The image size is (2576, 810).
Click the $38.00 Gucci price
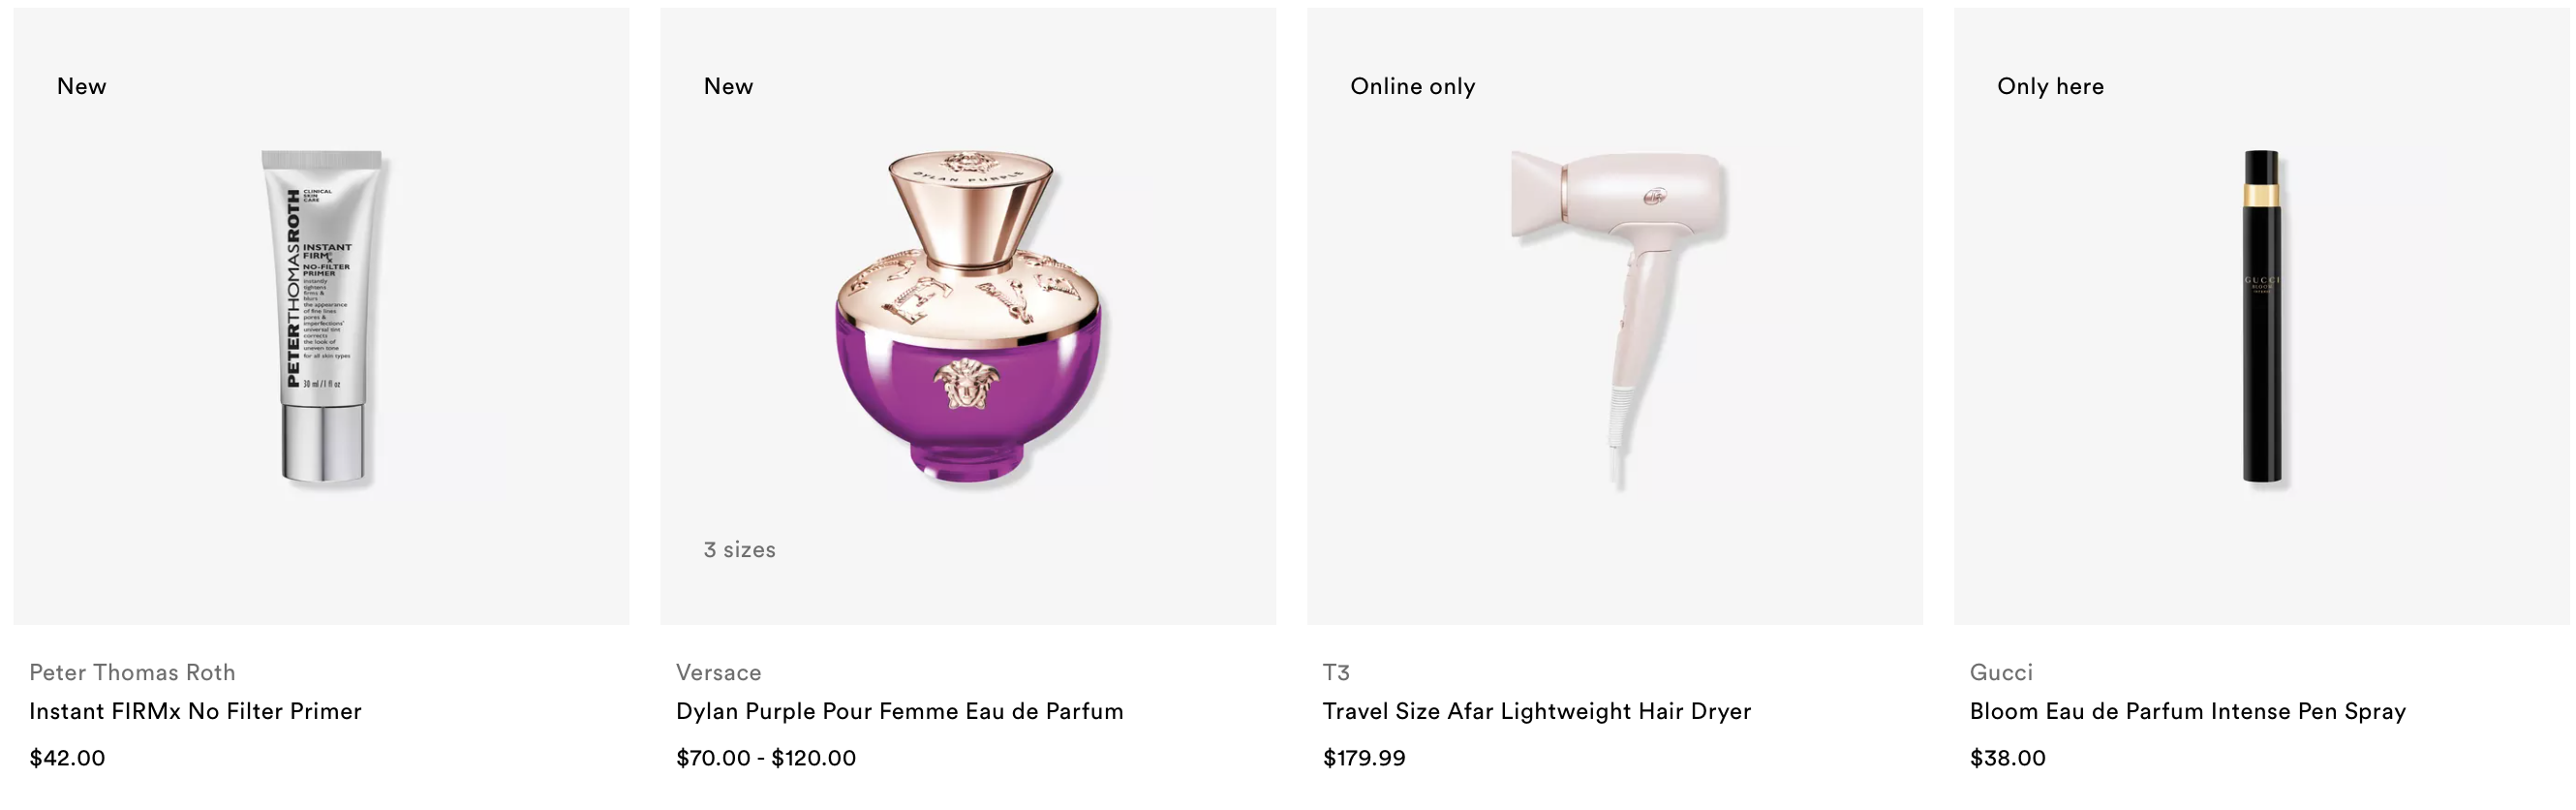click(x=2007, y=758)
